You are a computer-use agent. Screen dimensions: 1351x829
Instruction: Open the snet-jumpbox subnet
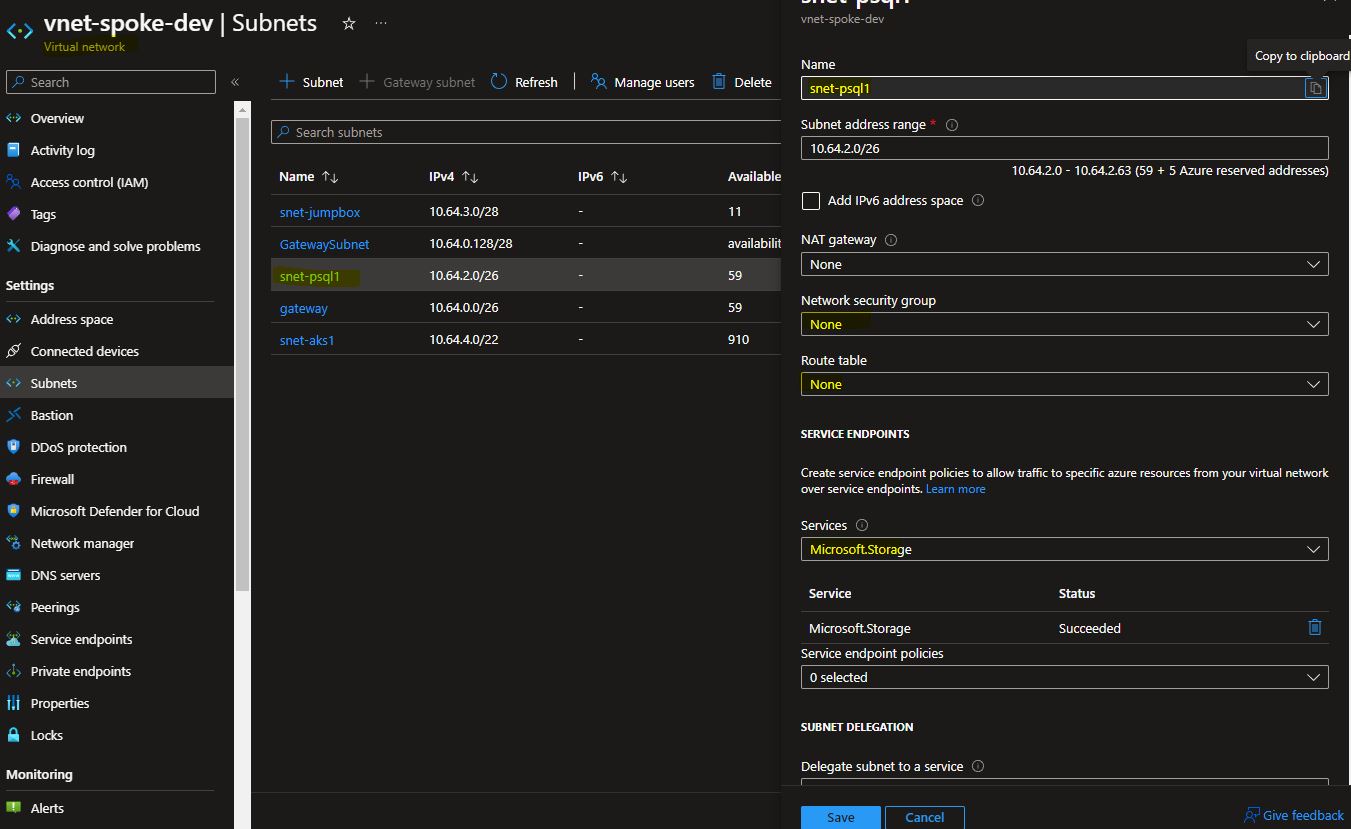coord(320,212)
